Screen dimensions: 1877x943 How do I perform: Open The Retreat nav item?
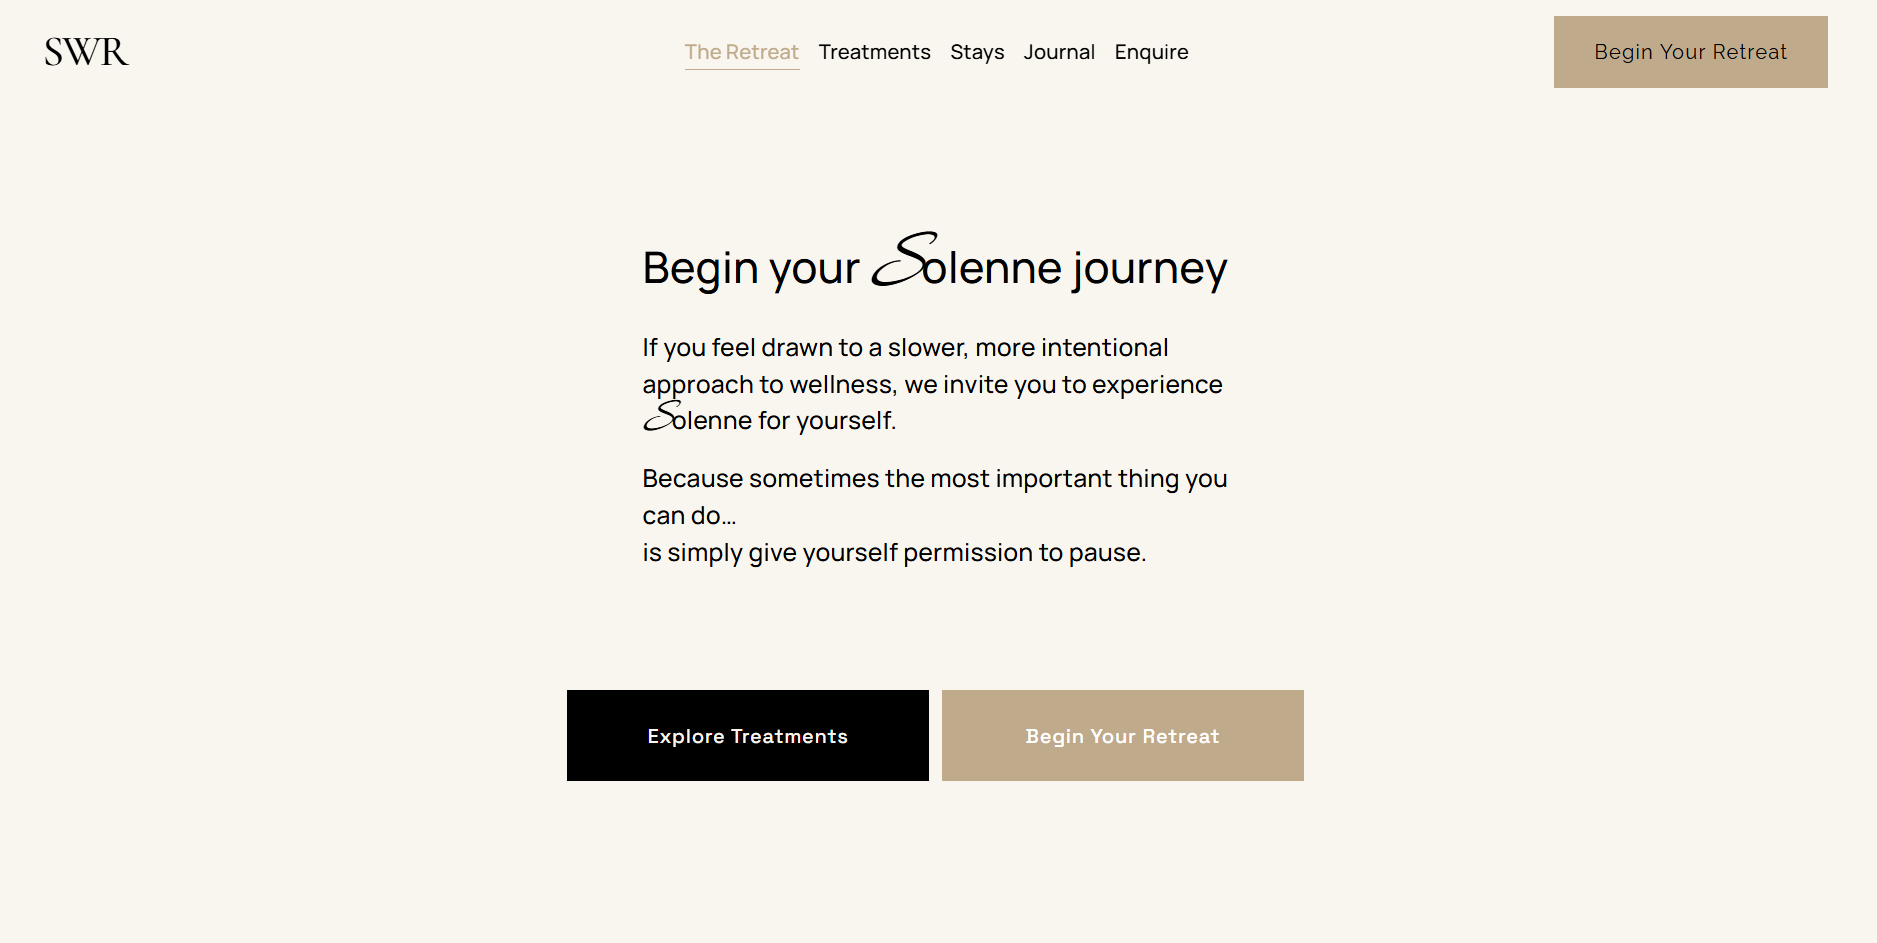pos(742,52)
